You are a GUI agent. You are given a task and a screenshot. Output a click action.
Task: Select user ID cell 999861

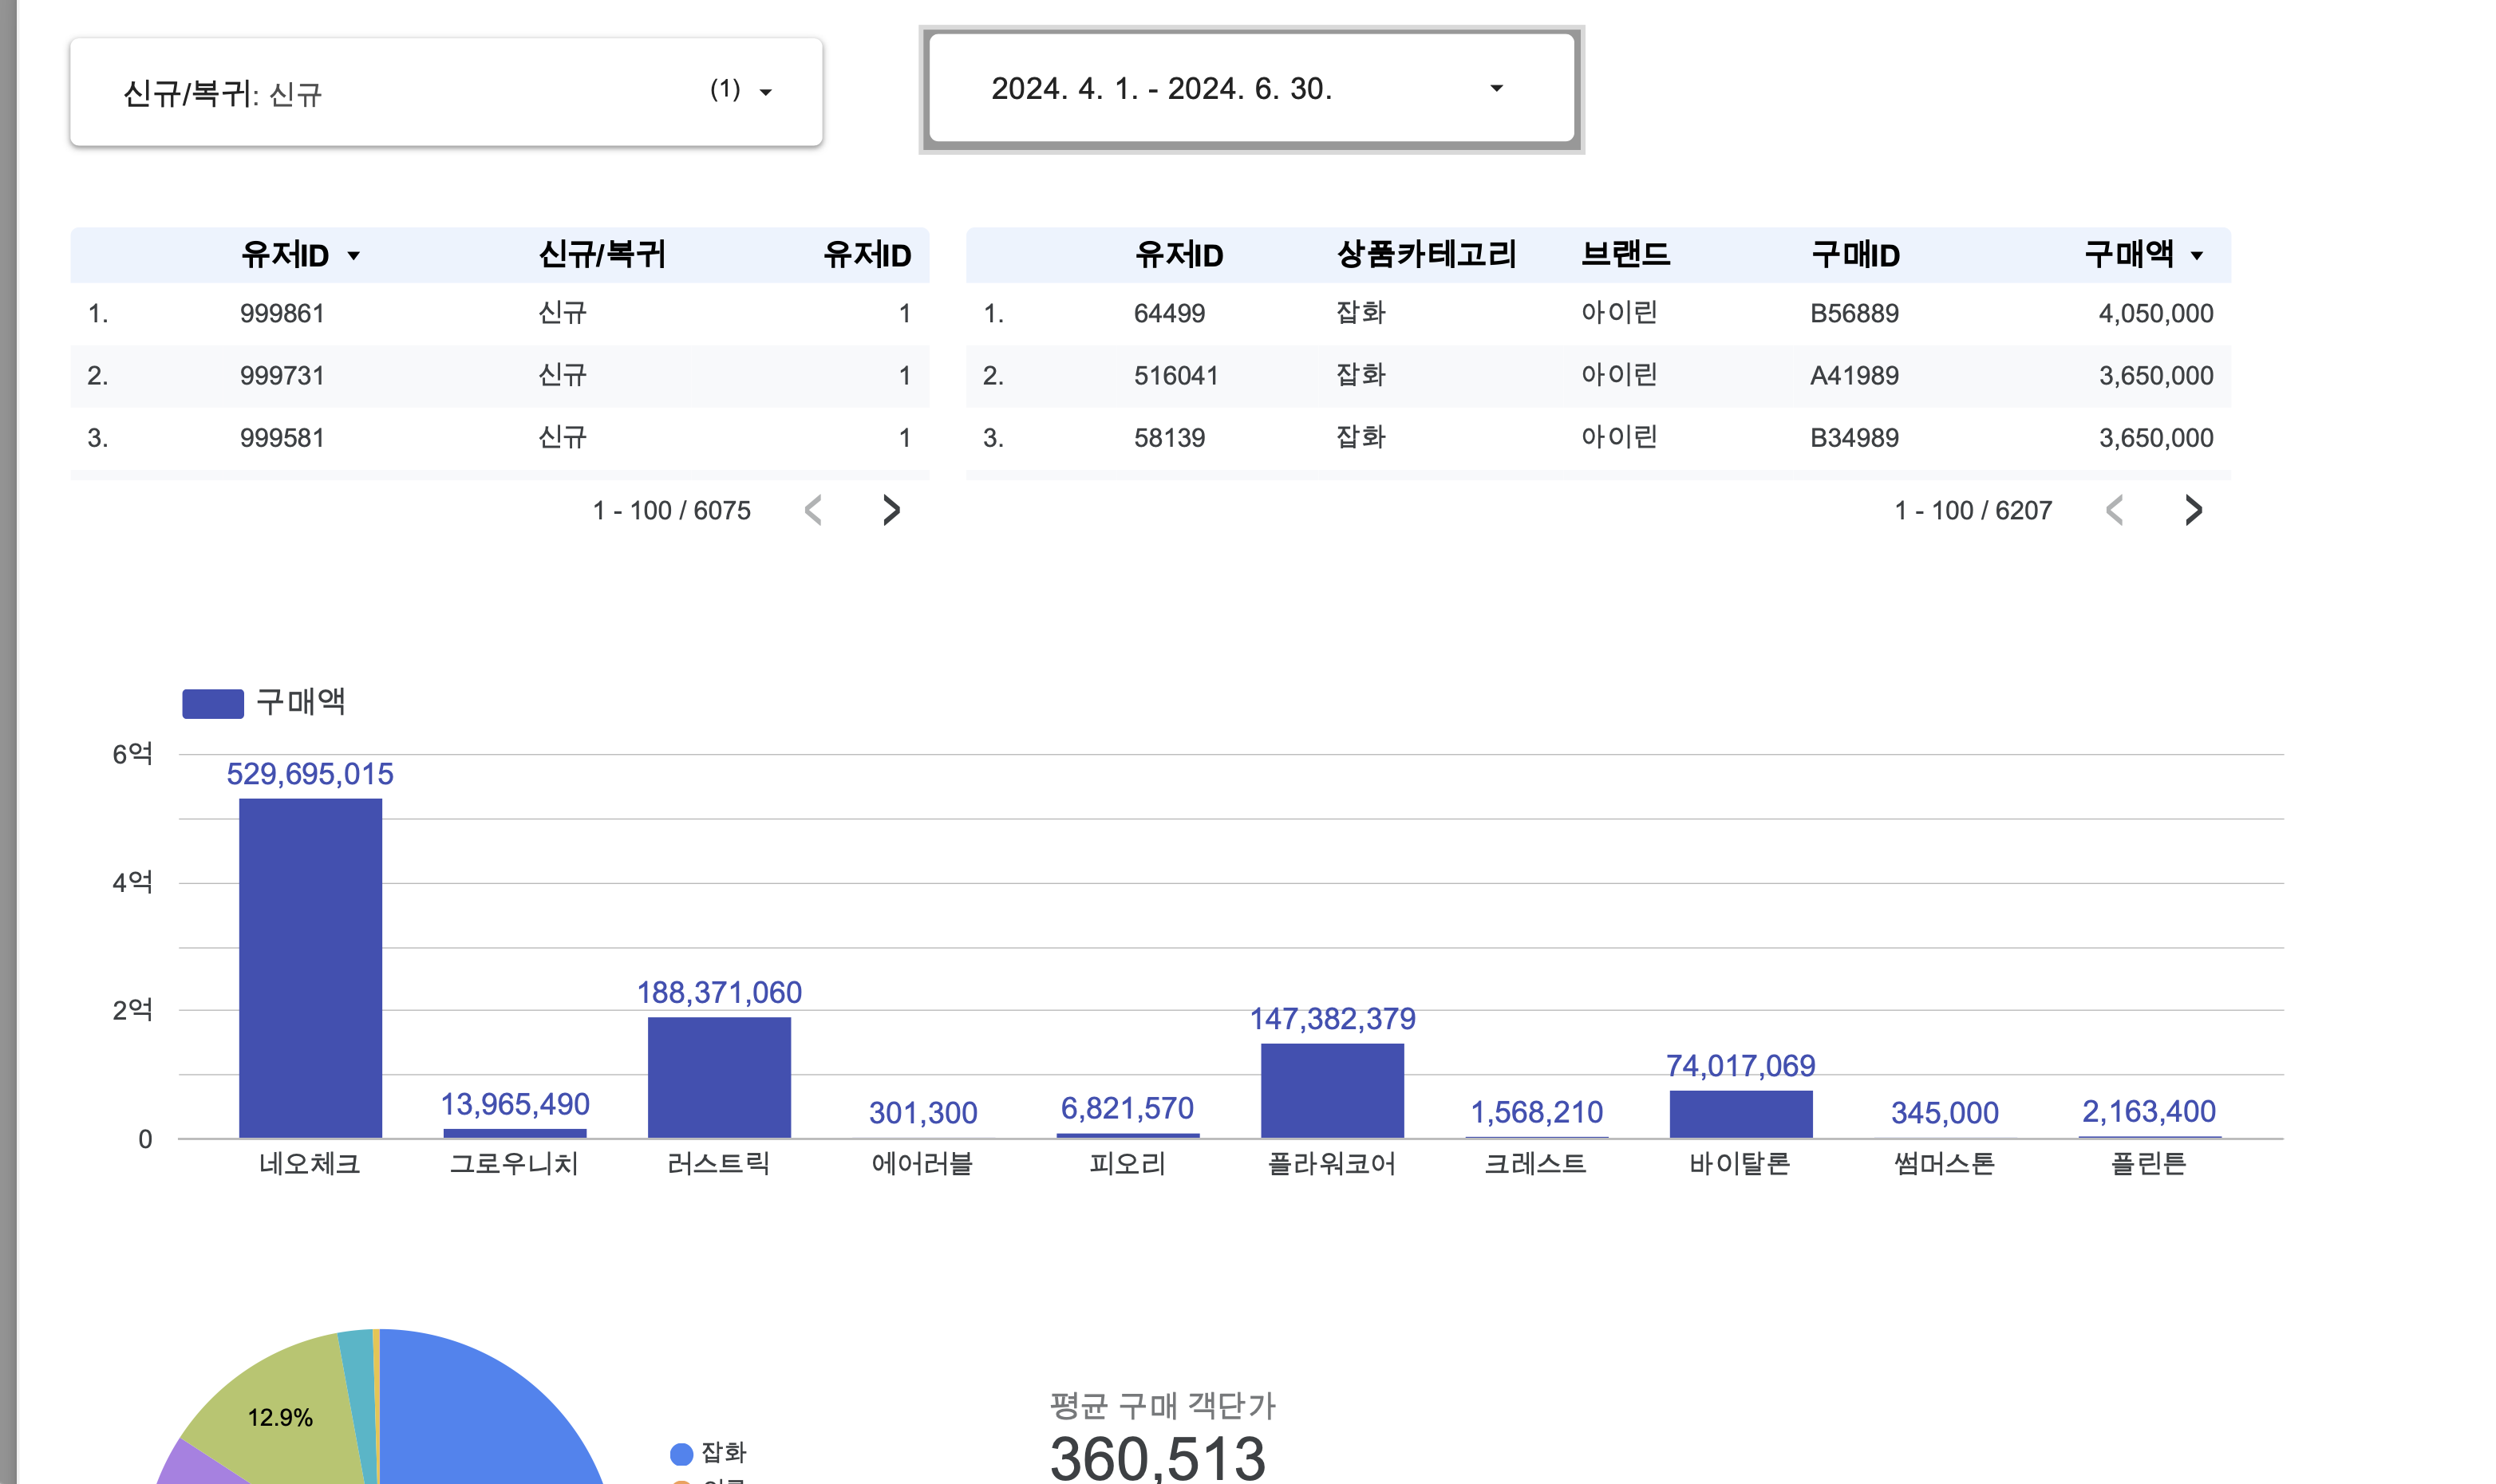(282, 314)
